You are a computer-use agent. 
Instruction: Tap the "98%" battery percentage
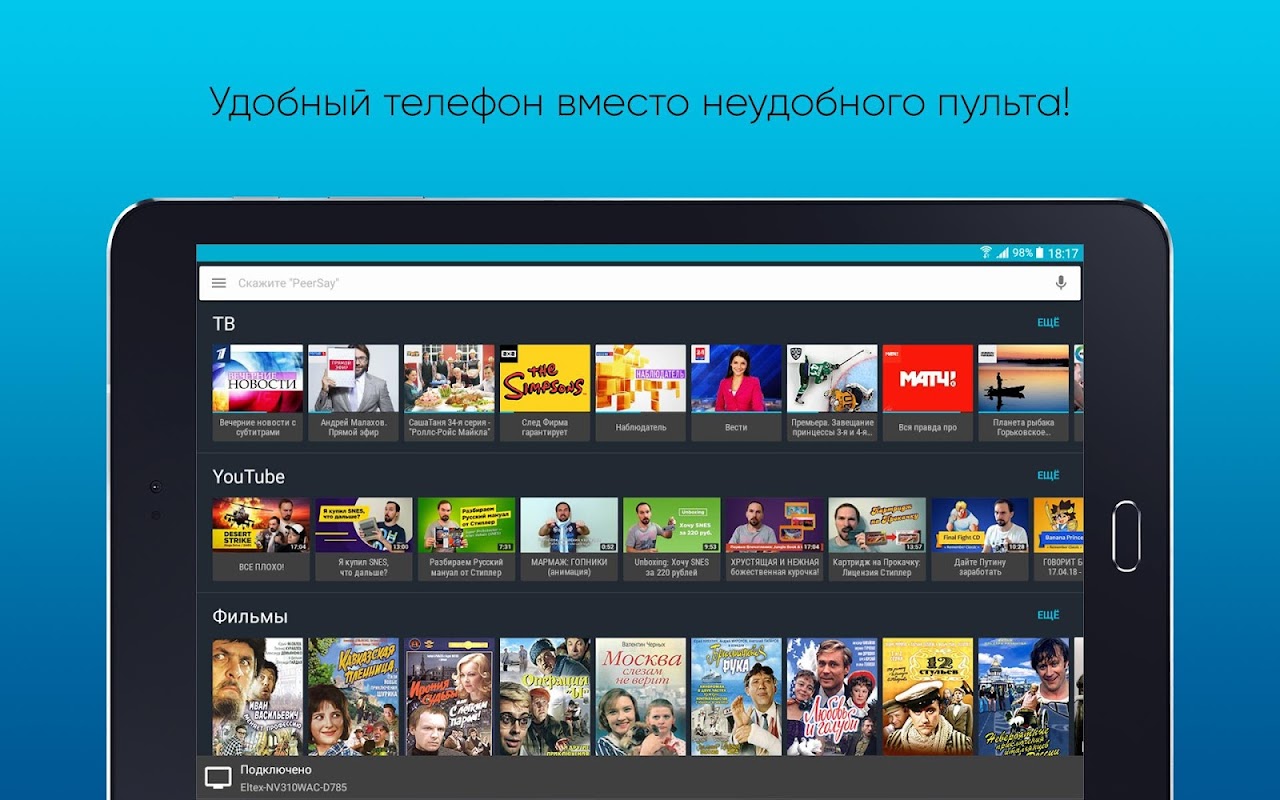point(1022,253)
